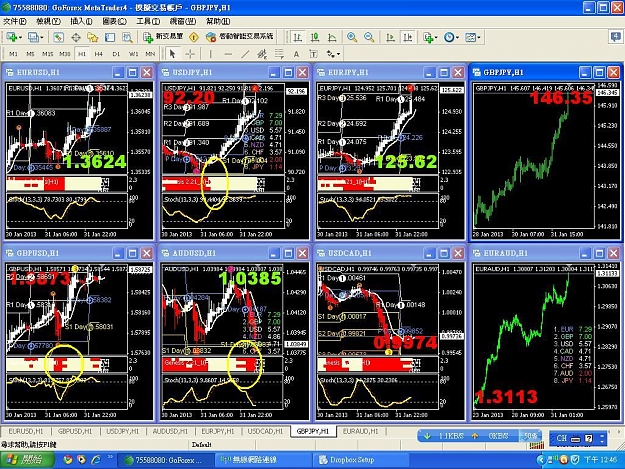Open the 插入 Insert menu
The width and height of the screenshot is (625, 469).
click(x=81, y=21)
